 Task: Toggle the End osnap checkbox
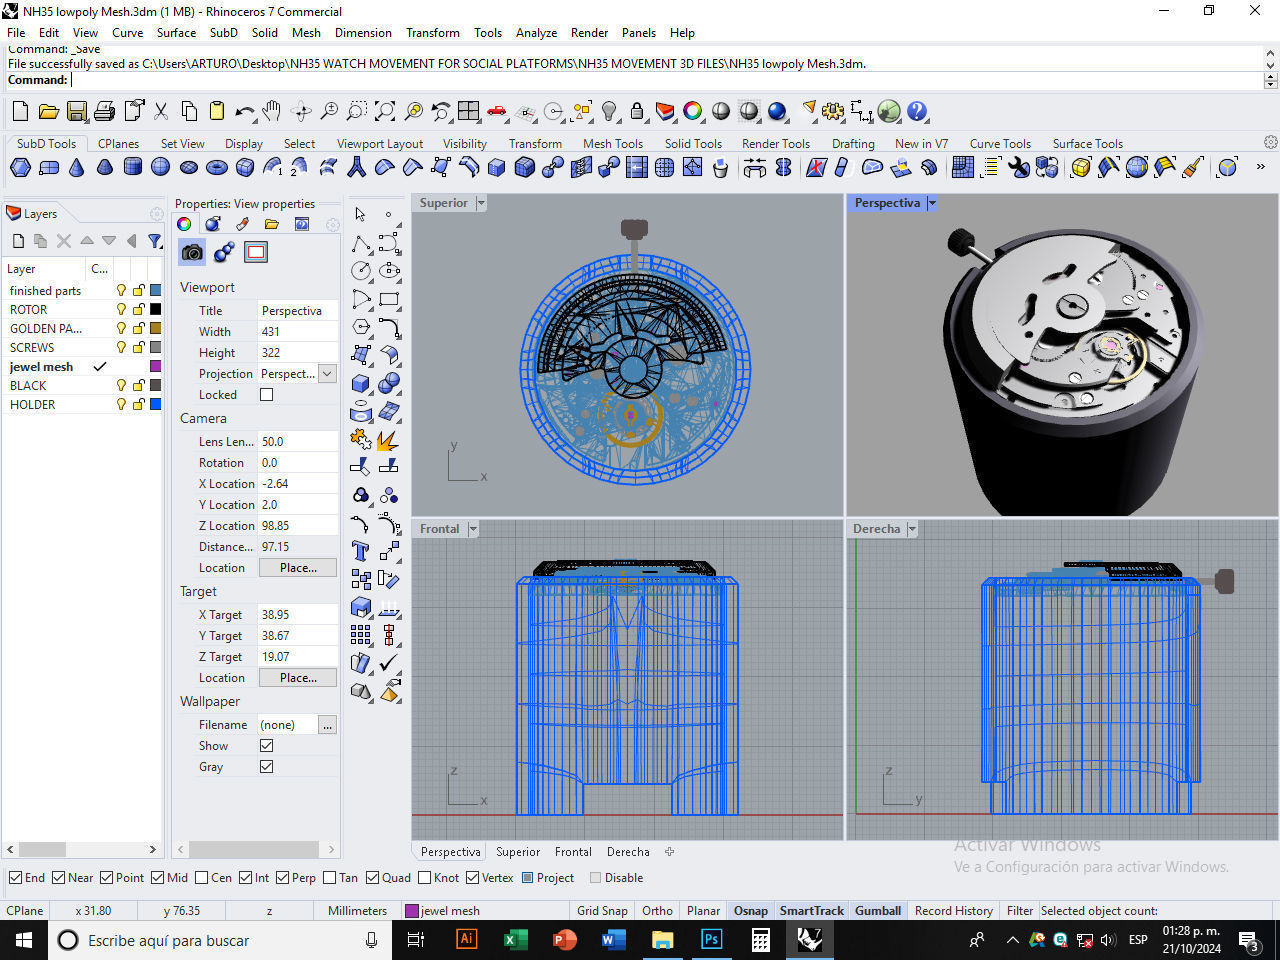click(15, 878)
